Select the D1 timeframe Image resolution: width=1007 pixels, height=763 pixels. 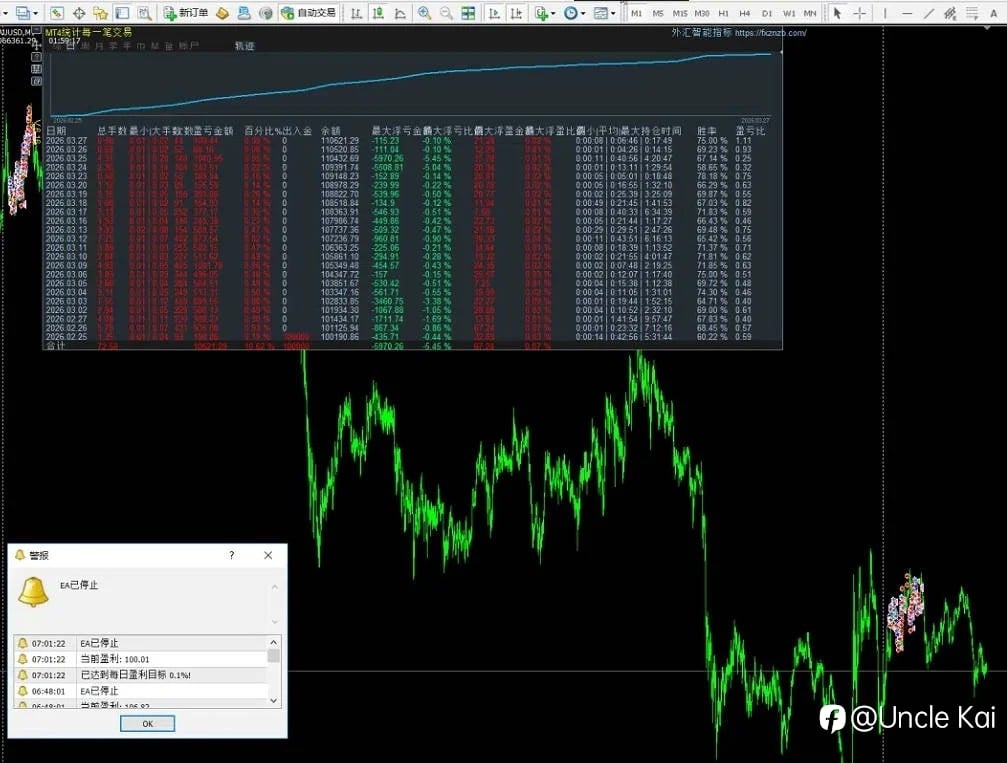click(x=767, y=13)
